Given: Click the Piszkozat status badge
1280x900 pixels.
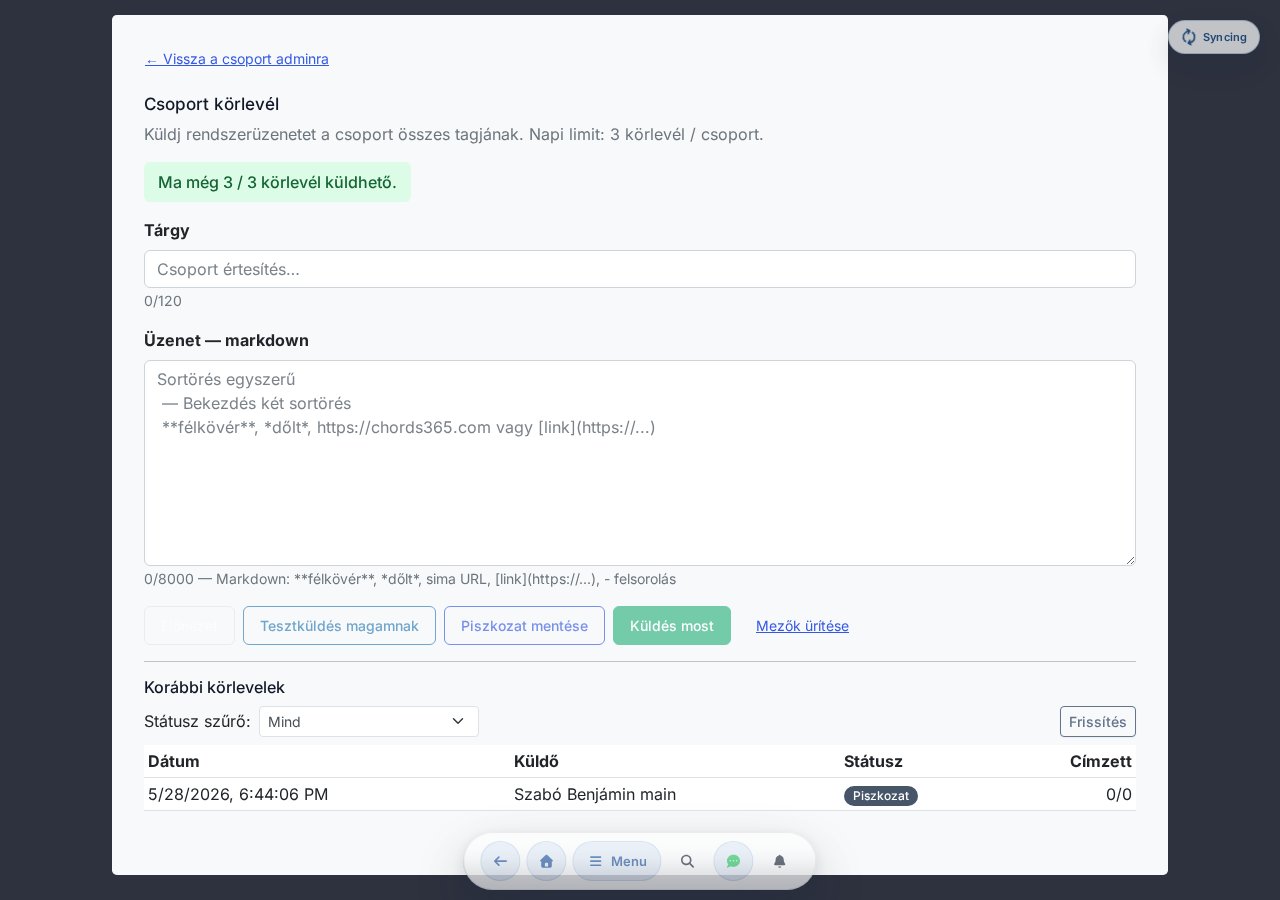Looking at the screenshot, I should coord(881,796).
